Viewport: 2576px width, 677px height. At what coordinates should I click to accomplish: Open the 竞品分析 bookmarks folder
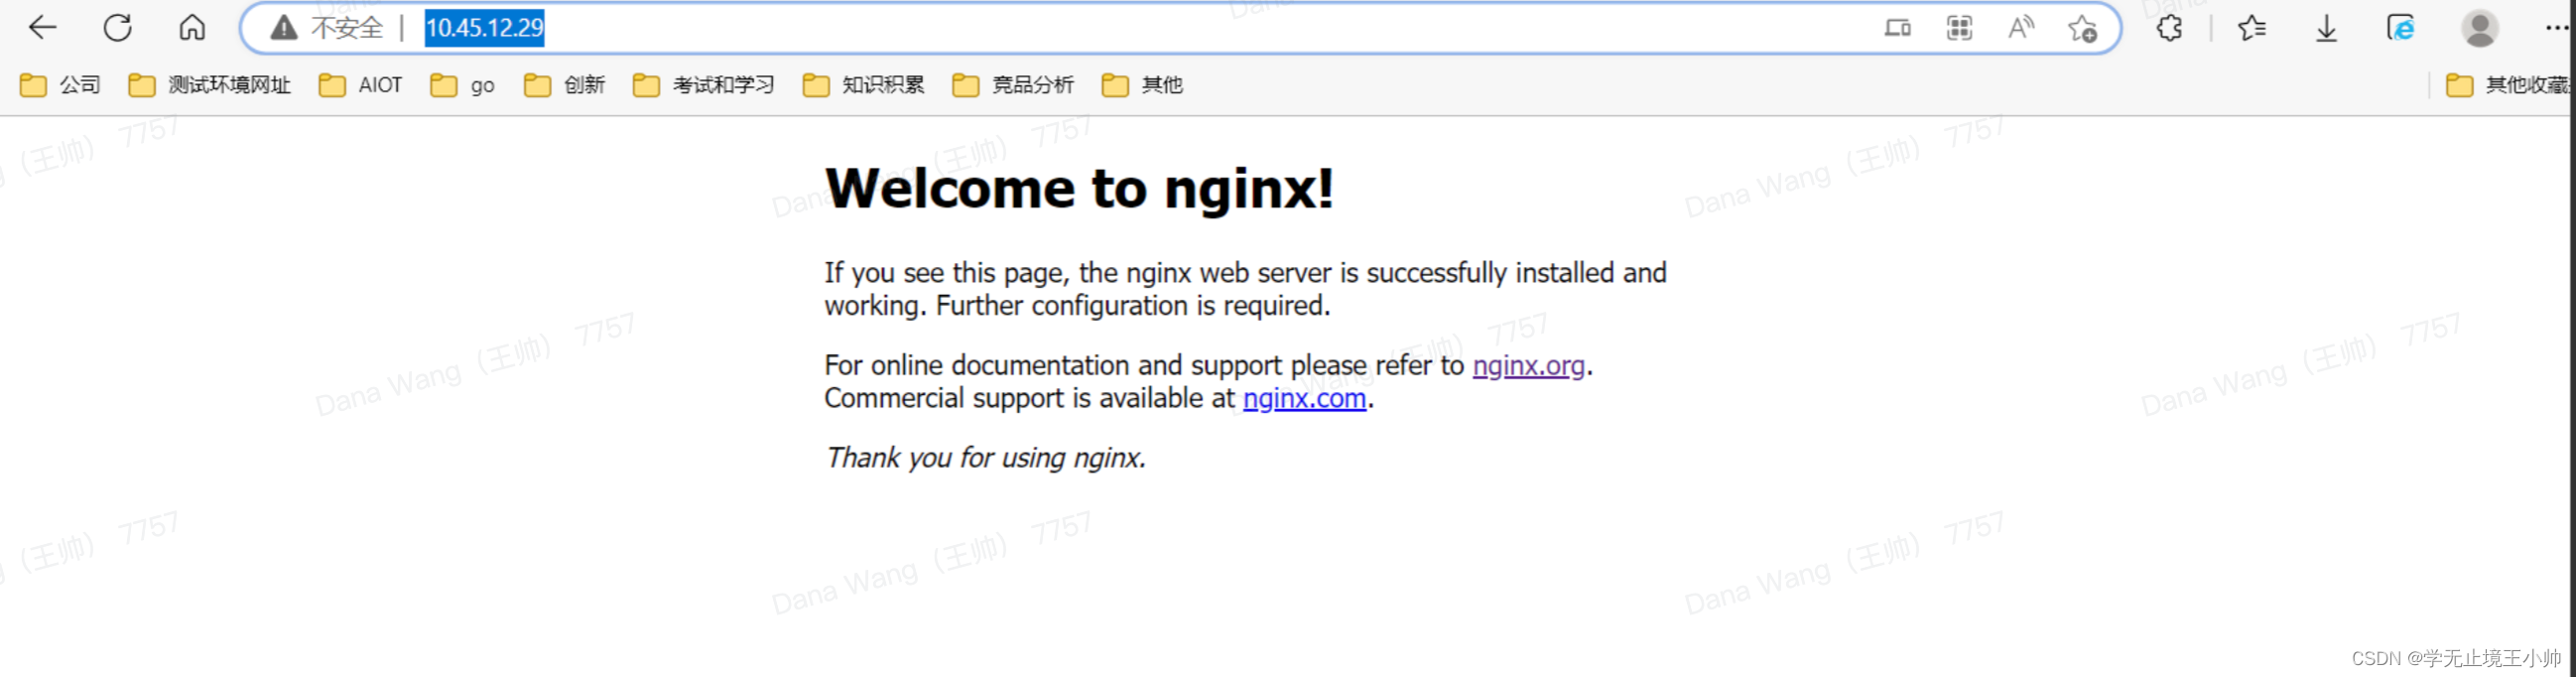pyautogui.click(x=1014, y=85)
